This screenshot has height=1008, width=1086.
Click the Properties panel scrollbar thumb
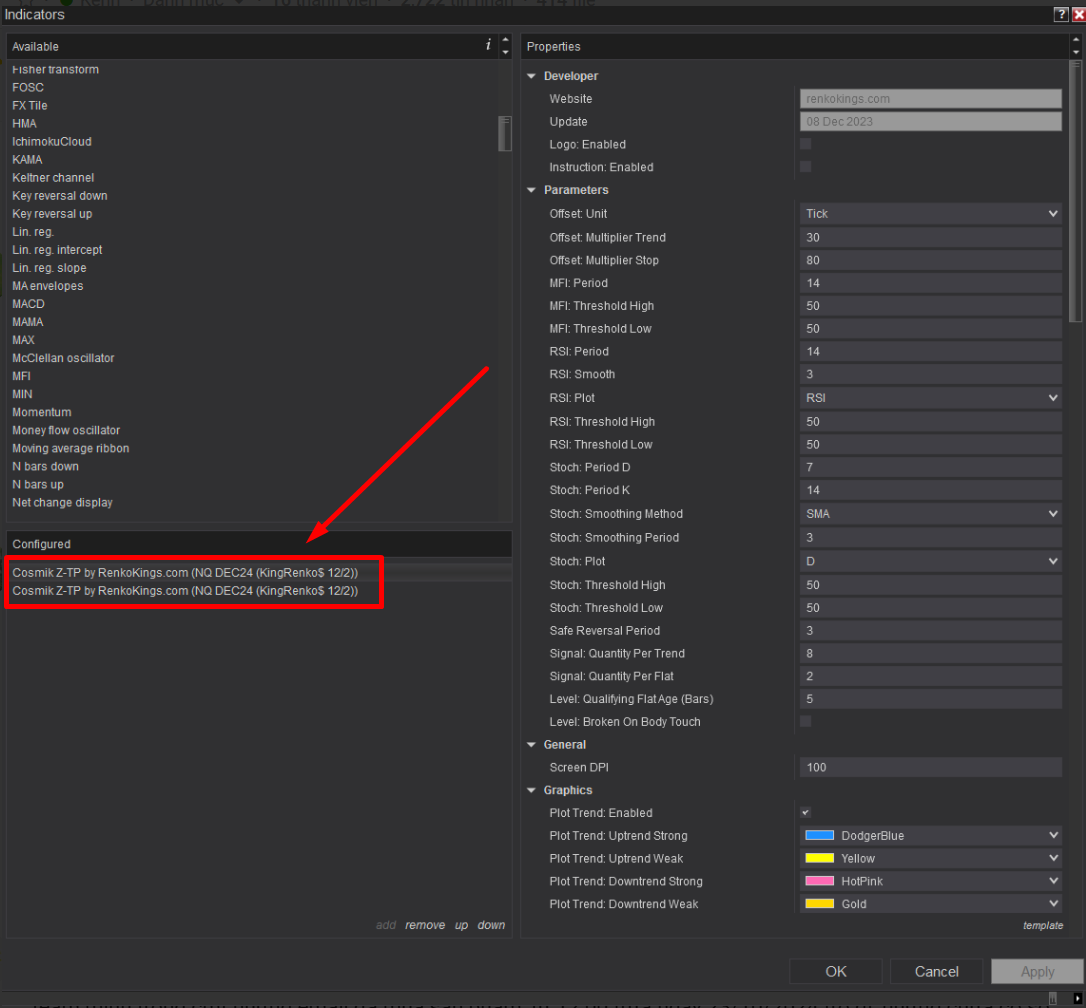tap(1075, 191)
